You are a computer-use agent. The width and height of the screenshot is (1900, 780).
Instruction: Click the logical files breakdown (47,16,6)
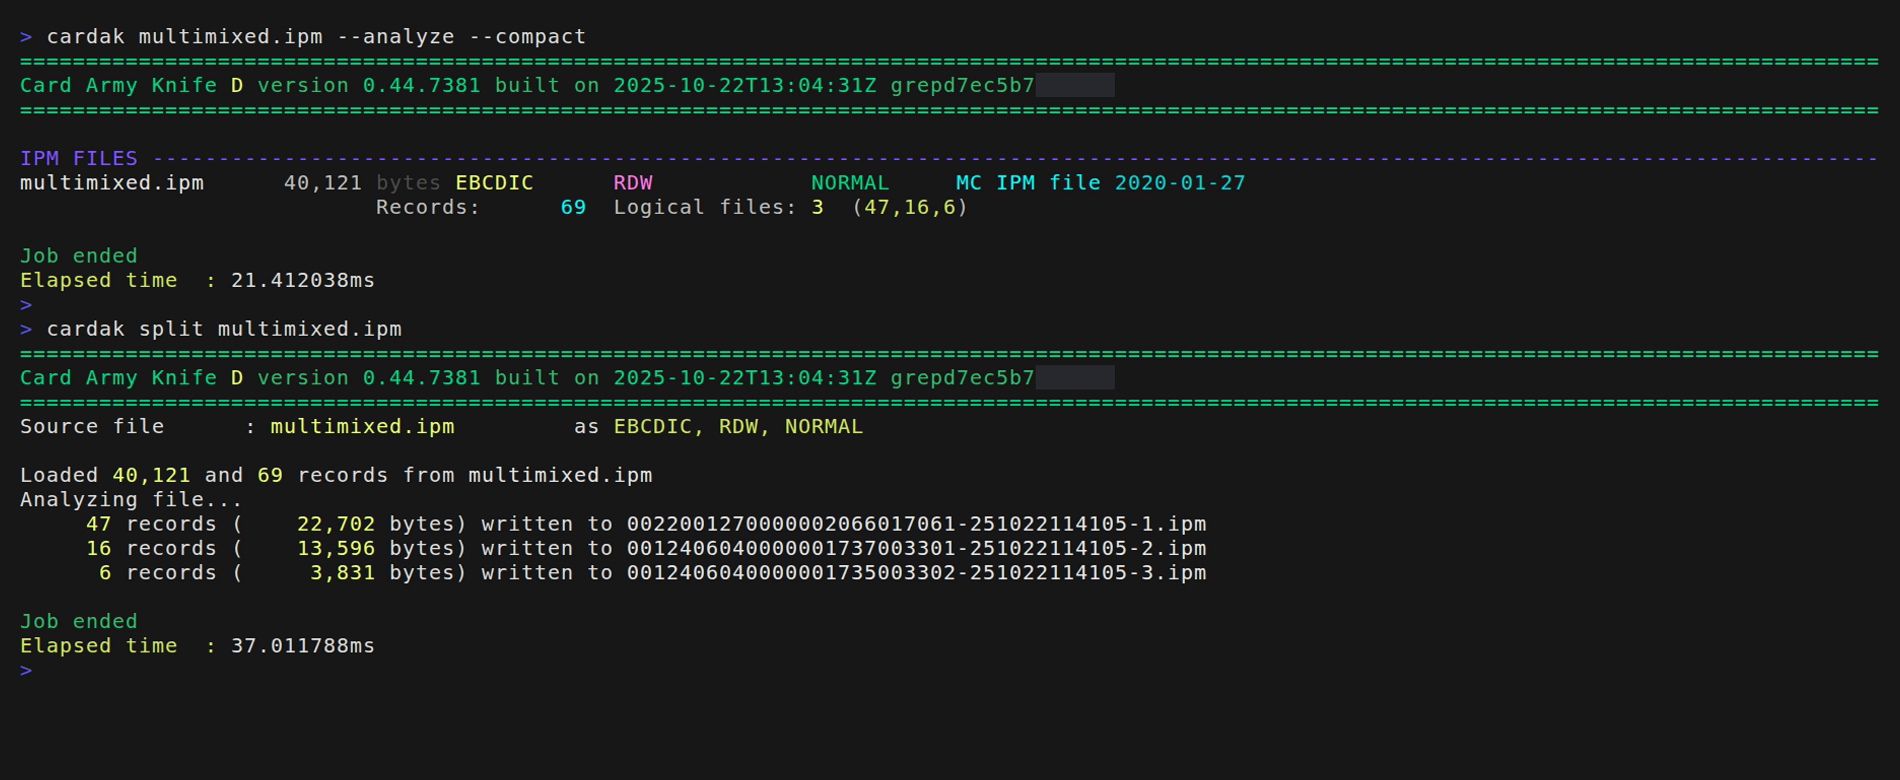(910, 208)
